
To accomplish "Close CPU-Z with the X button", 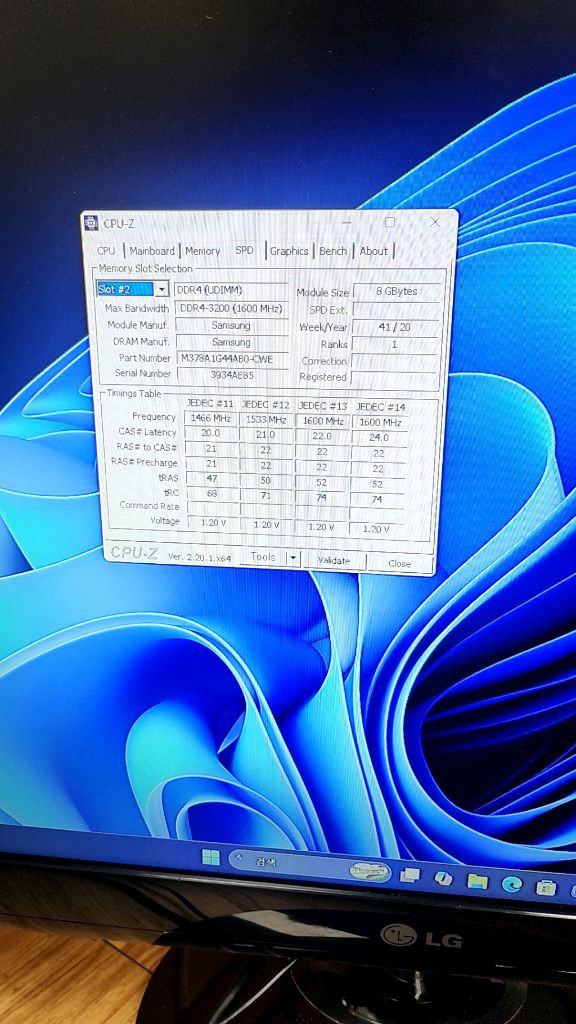I will 435,222.
